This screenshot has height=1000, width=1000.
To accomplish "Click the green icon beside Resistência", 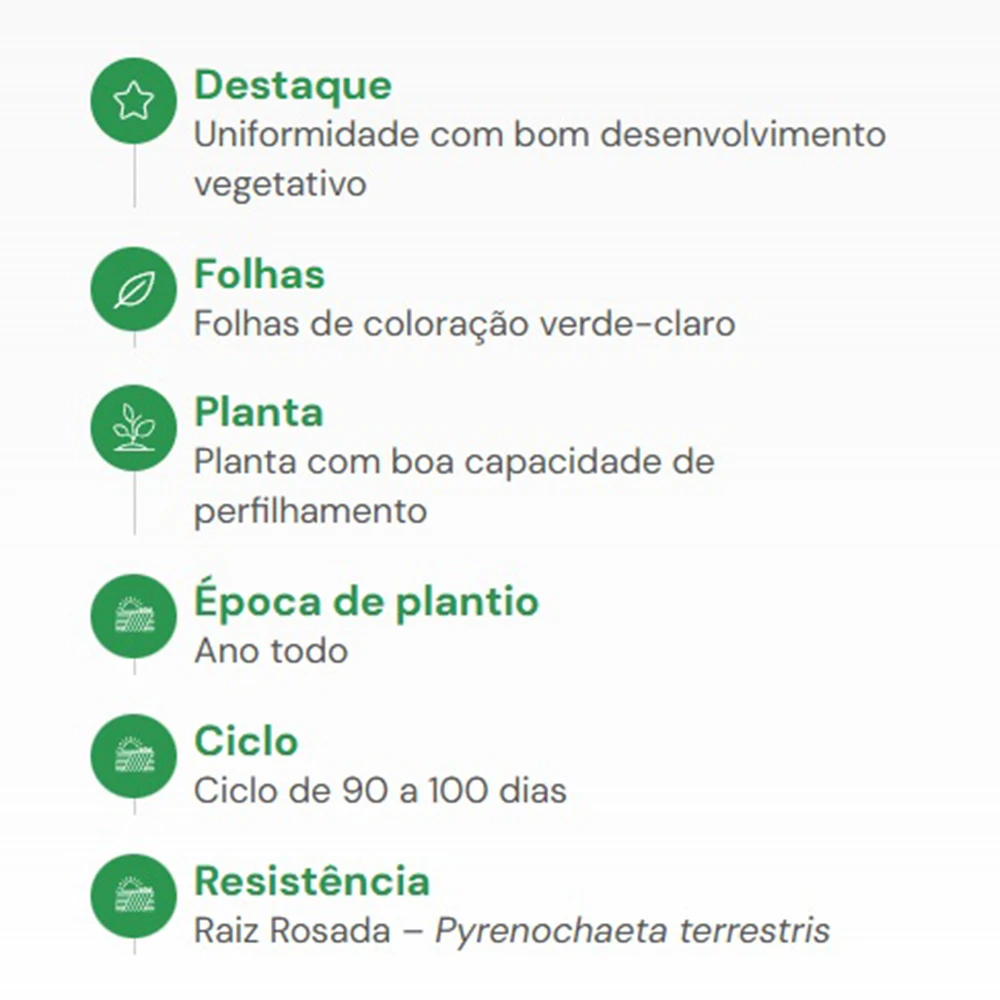I will tap(133, 896).
